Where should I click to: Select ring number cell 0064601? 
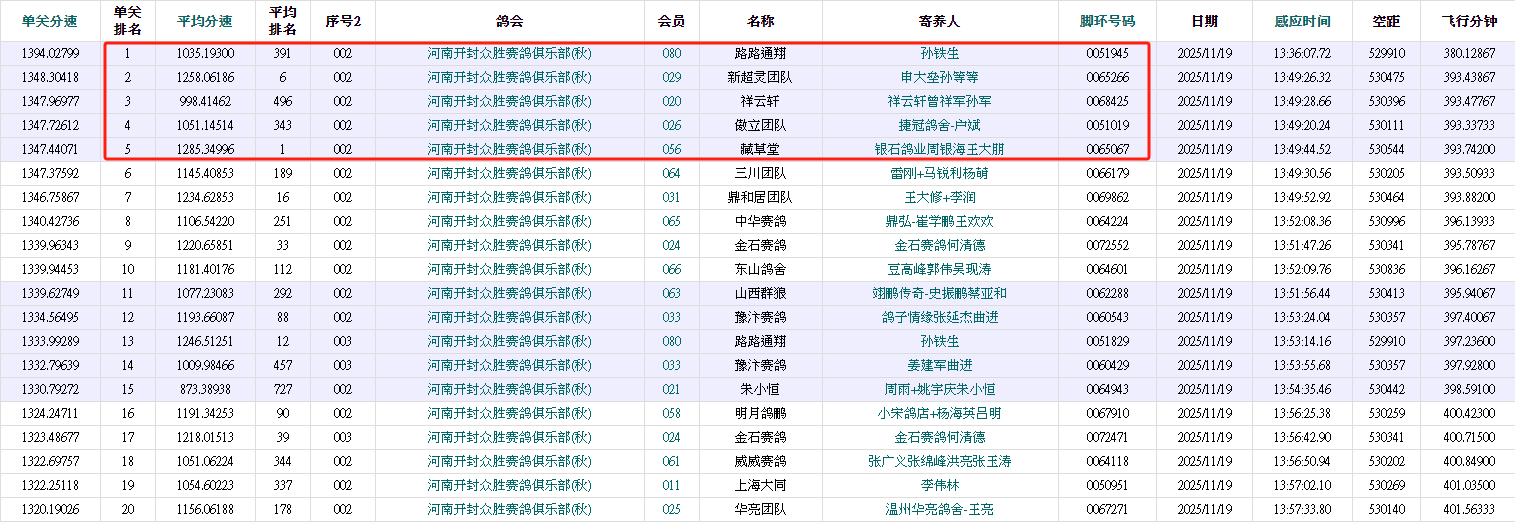(x=1107, y=269)
